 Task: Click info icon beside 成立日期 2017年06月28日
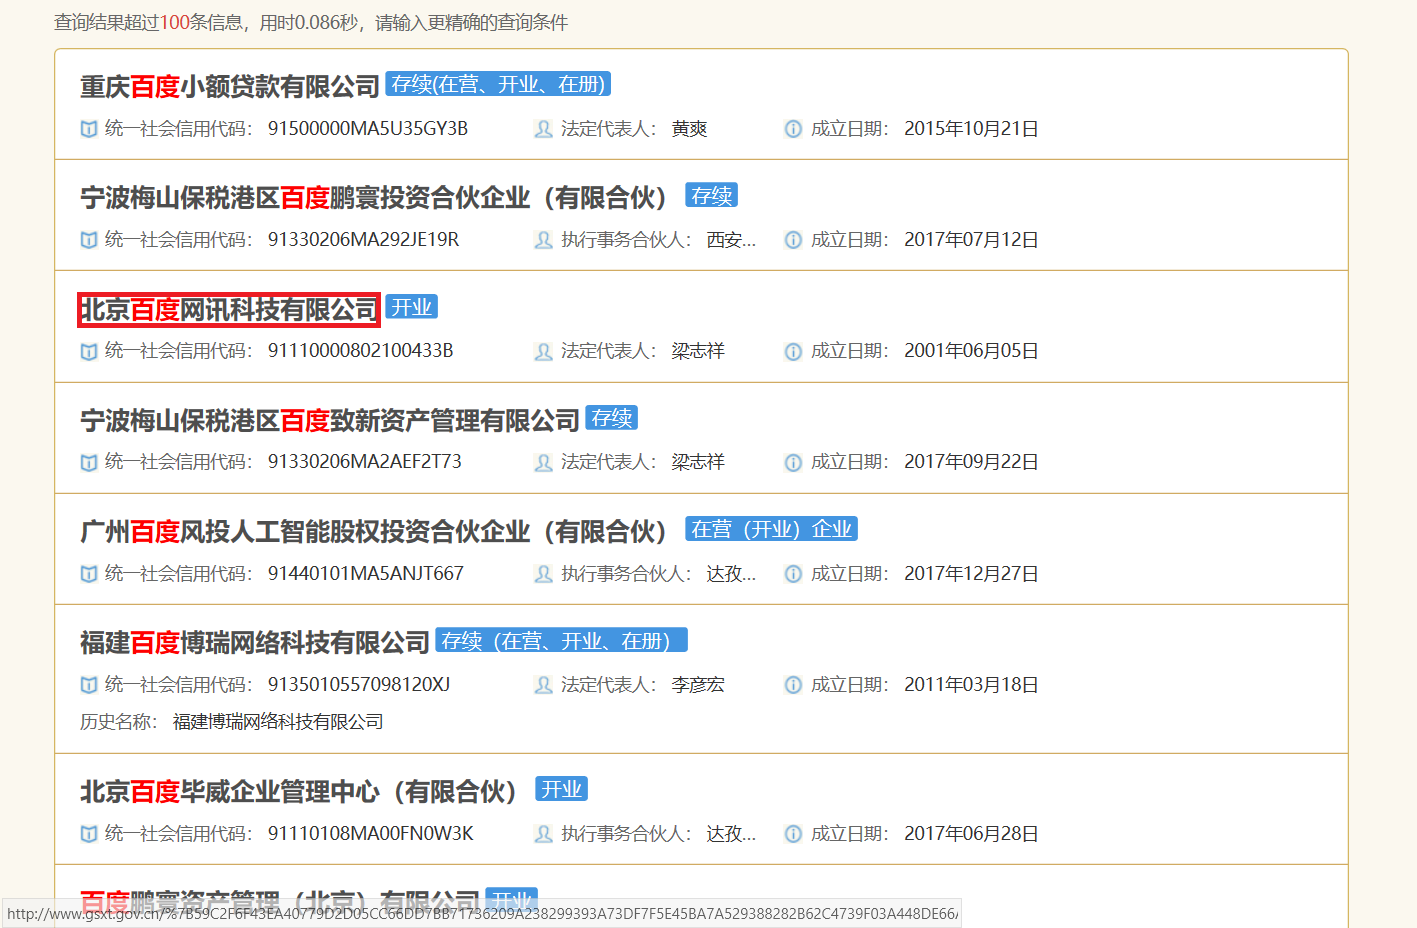tap(793, 834)
